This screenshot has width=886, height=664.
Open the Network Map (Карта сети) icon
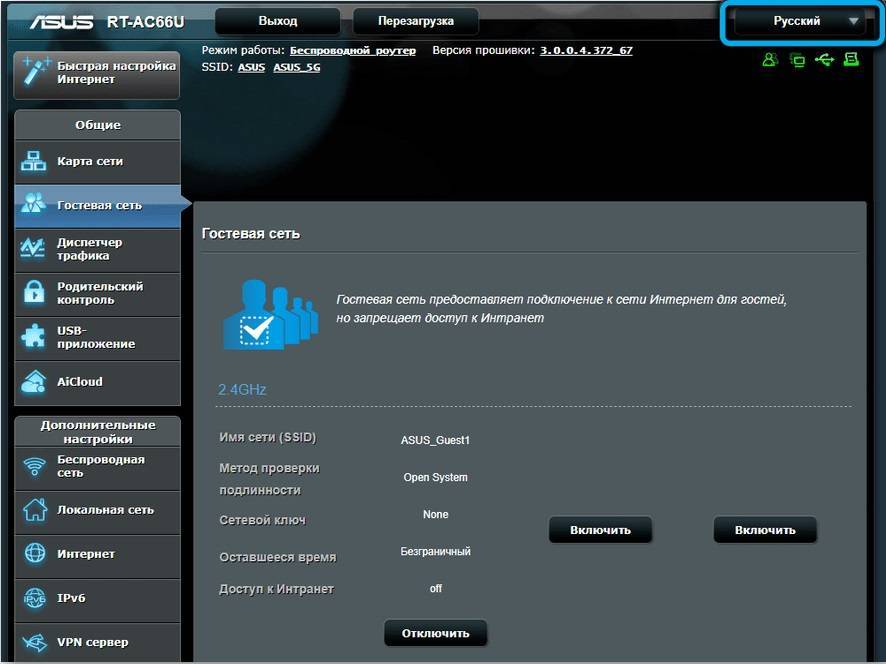click(x=35, y=161)
